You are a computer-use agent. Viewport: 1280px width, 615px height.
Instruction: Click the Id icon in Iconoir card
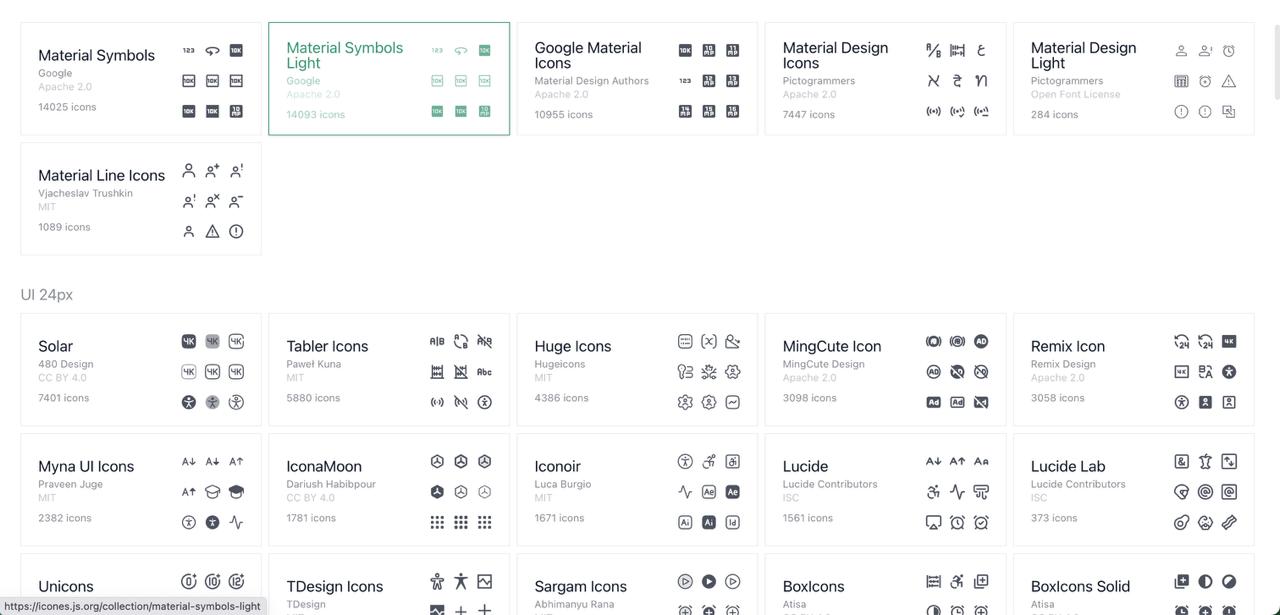coord(733,522)
